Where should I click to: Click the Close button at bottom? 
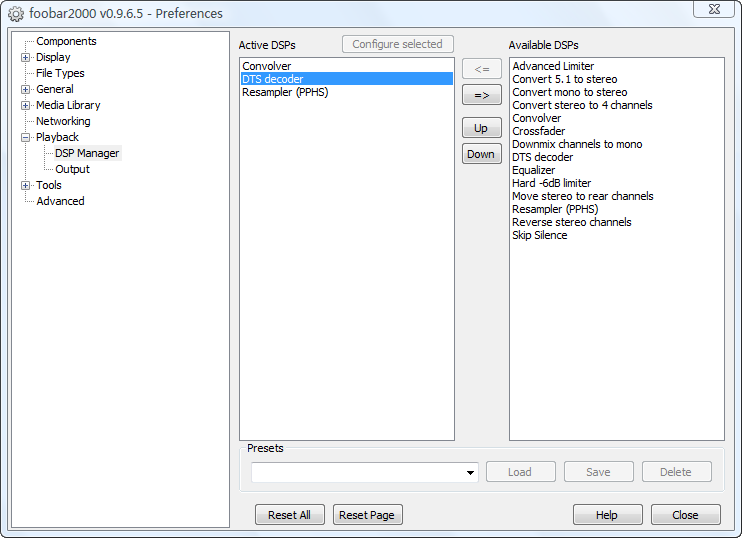point(686,515)
